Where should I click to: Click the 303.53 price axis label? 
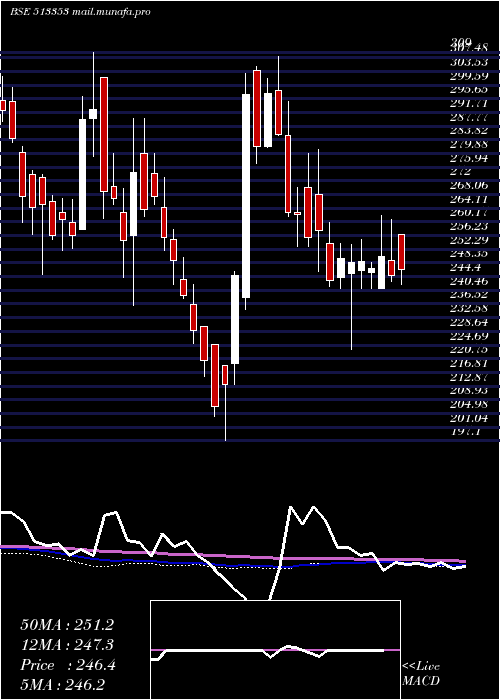469,62
